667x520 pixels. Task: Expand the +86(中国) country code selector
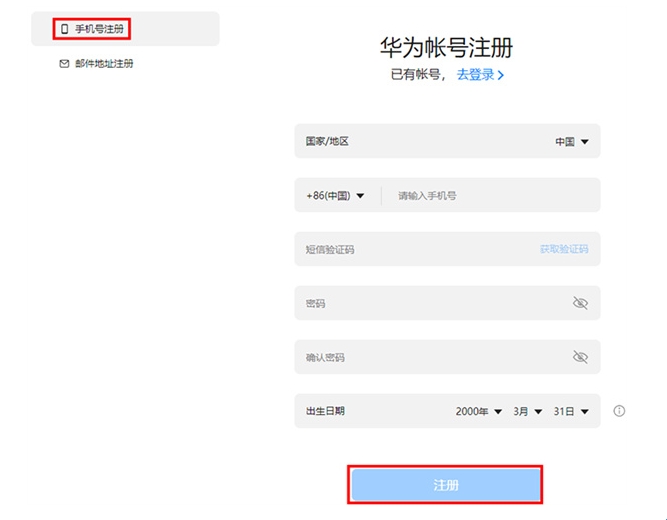coord(336,196)
